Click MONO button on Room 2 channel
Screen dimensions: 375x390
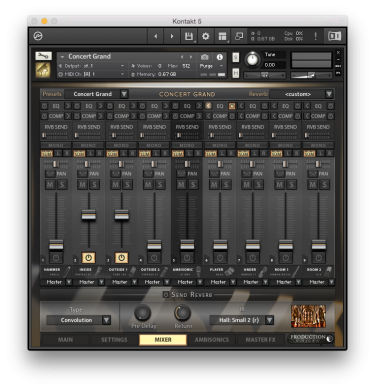point(318,145)
